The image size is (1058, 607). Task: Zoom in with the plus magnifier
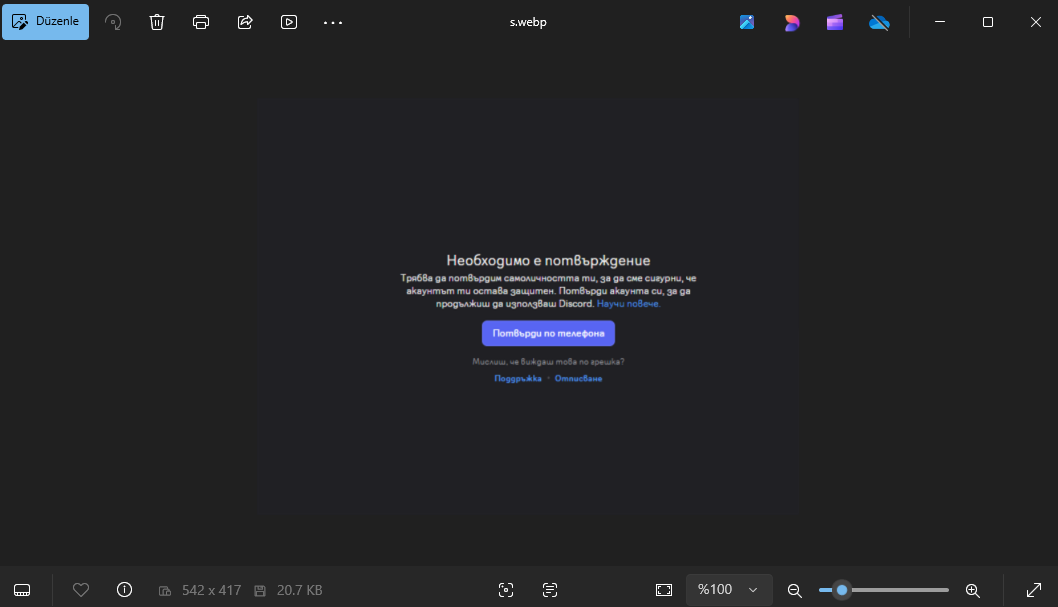(972, 591)
